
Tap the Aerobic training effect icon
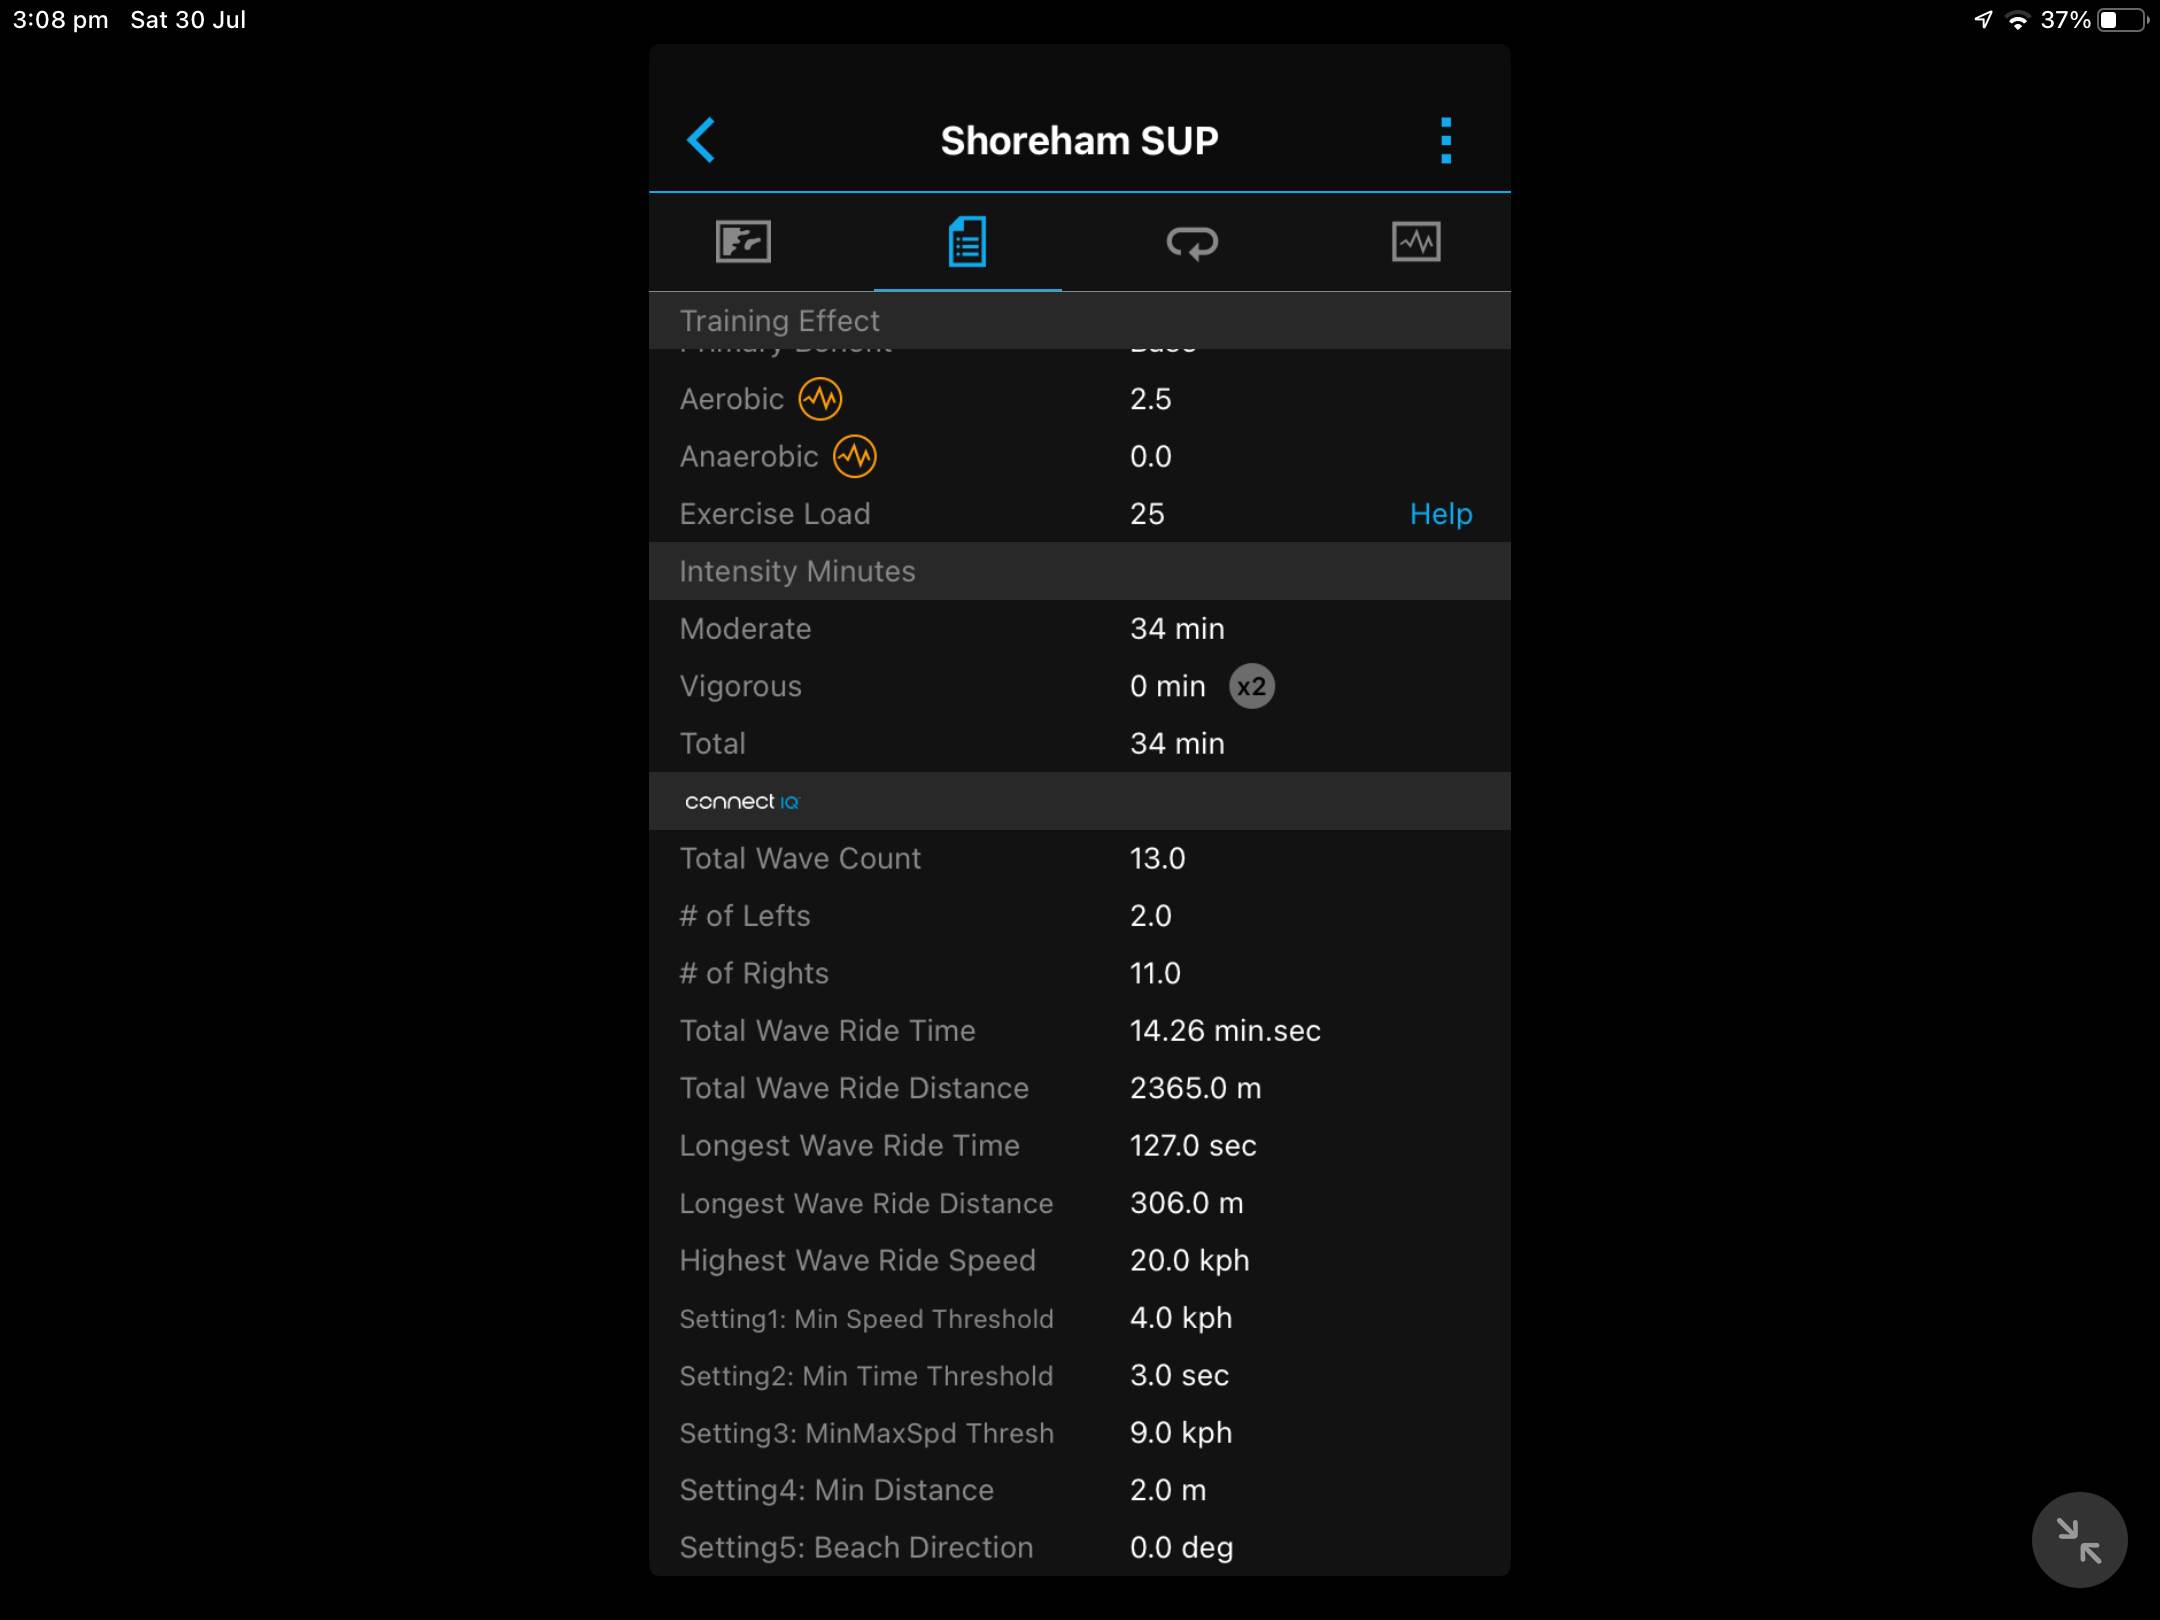coord(820,399)
